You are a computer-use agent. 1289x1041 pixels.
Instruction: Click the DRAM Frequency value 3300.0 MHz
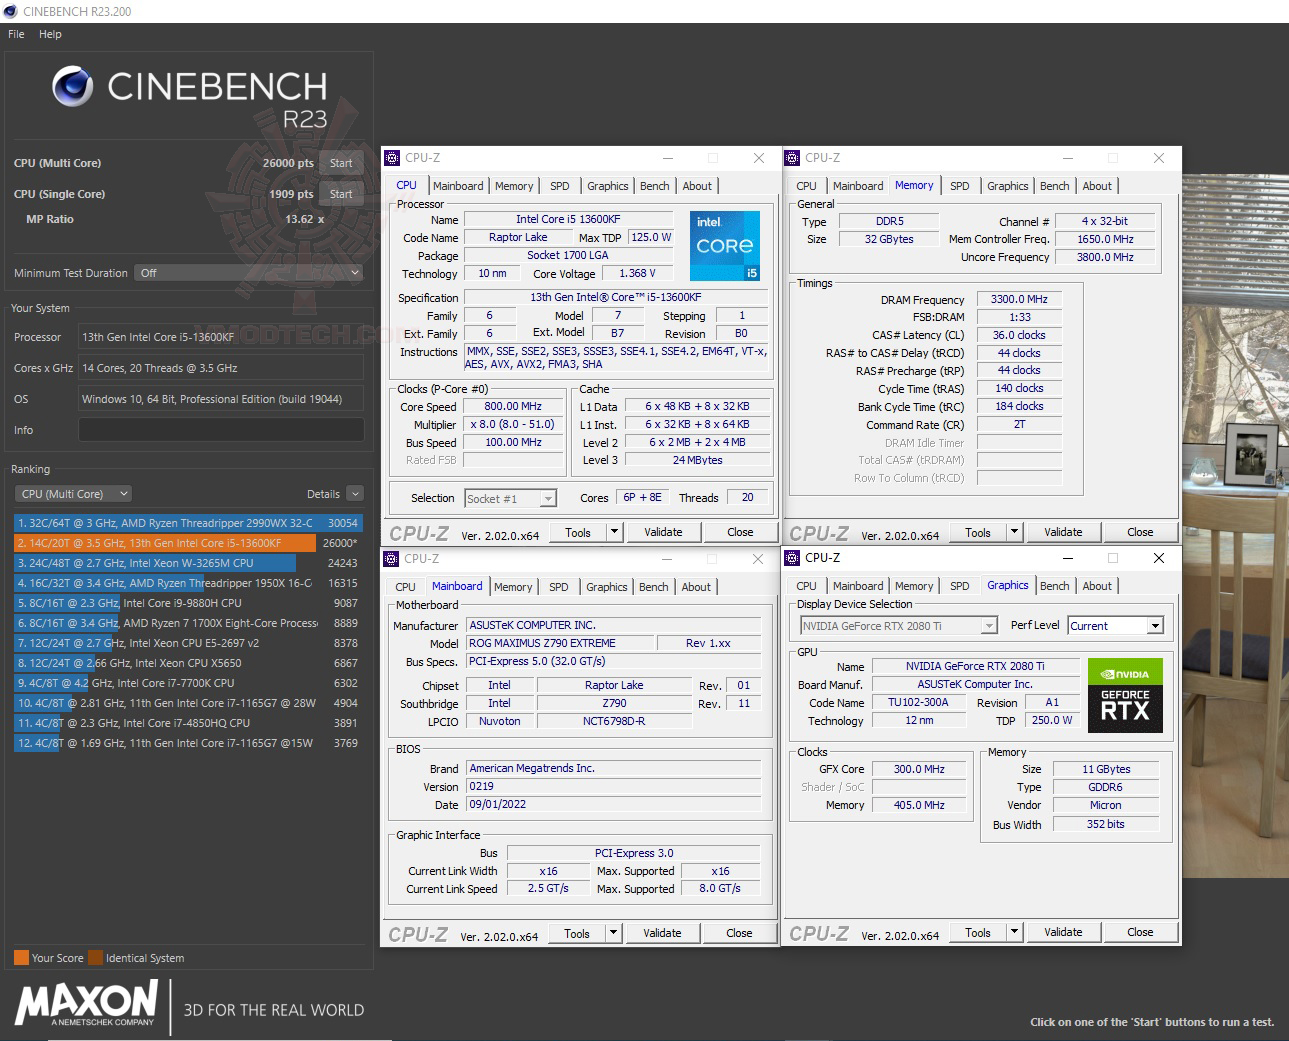point(1019,299)
